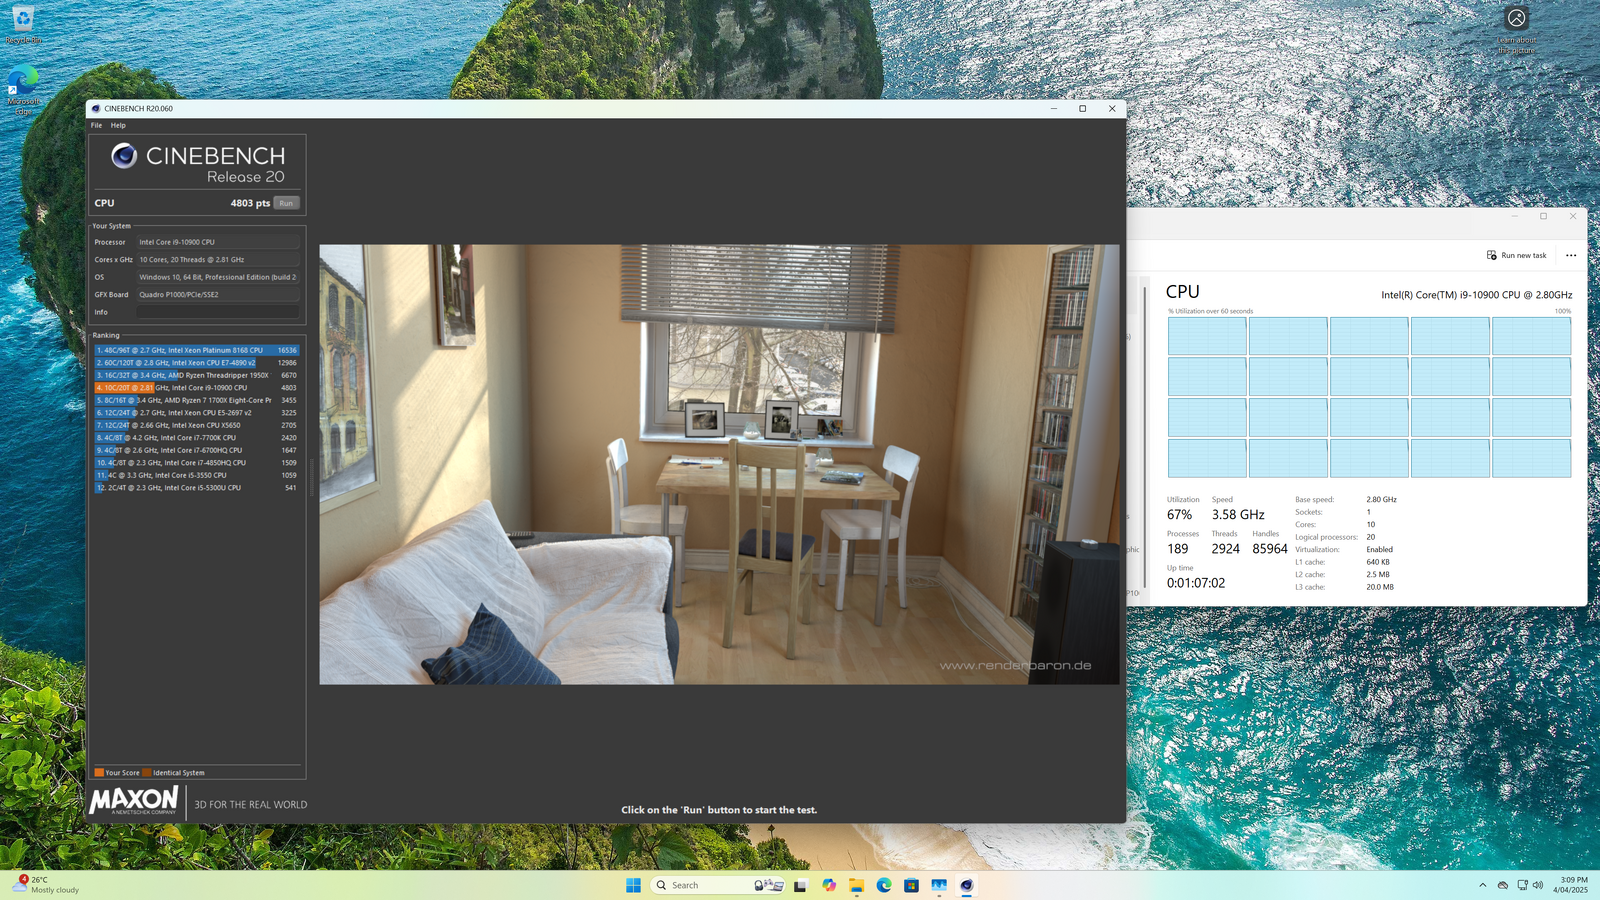Click the GFX Board value 'Quadro P1000/PCIe/SSE2'
This screenshot has height=900, width=1600.
pyautogui.click(x=218, y=294)
